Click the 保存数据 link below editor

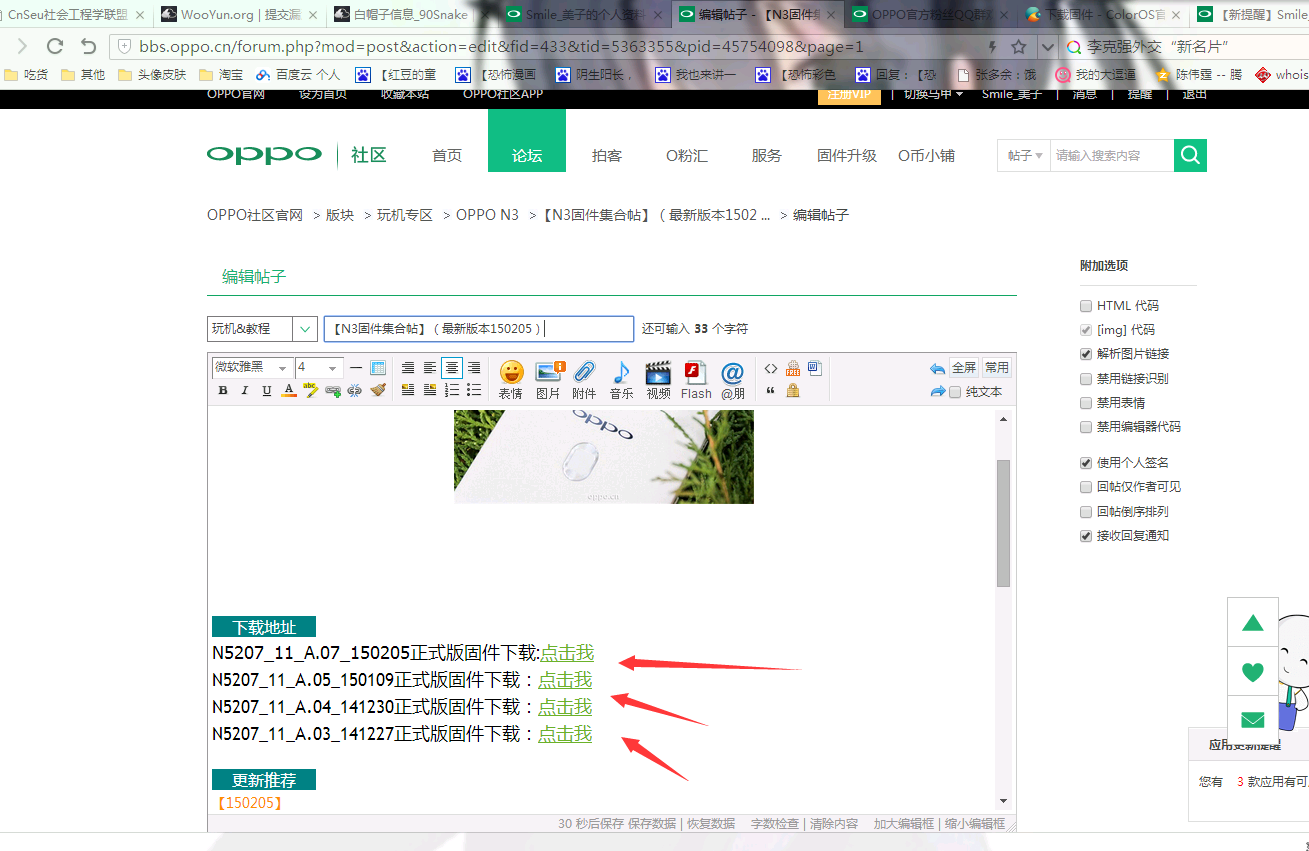click(652, 824)
